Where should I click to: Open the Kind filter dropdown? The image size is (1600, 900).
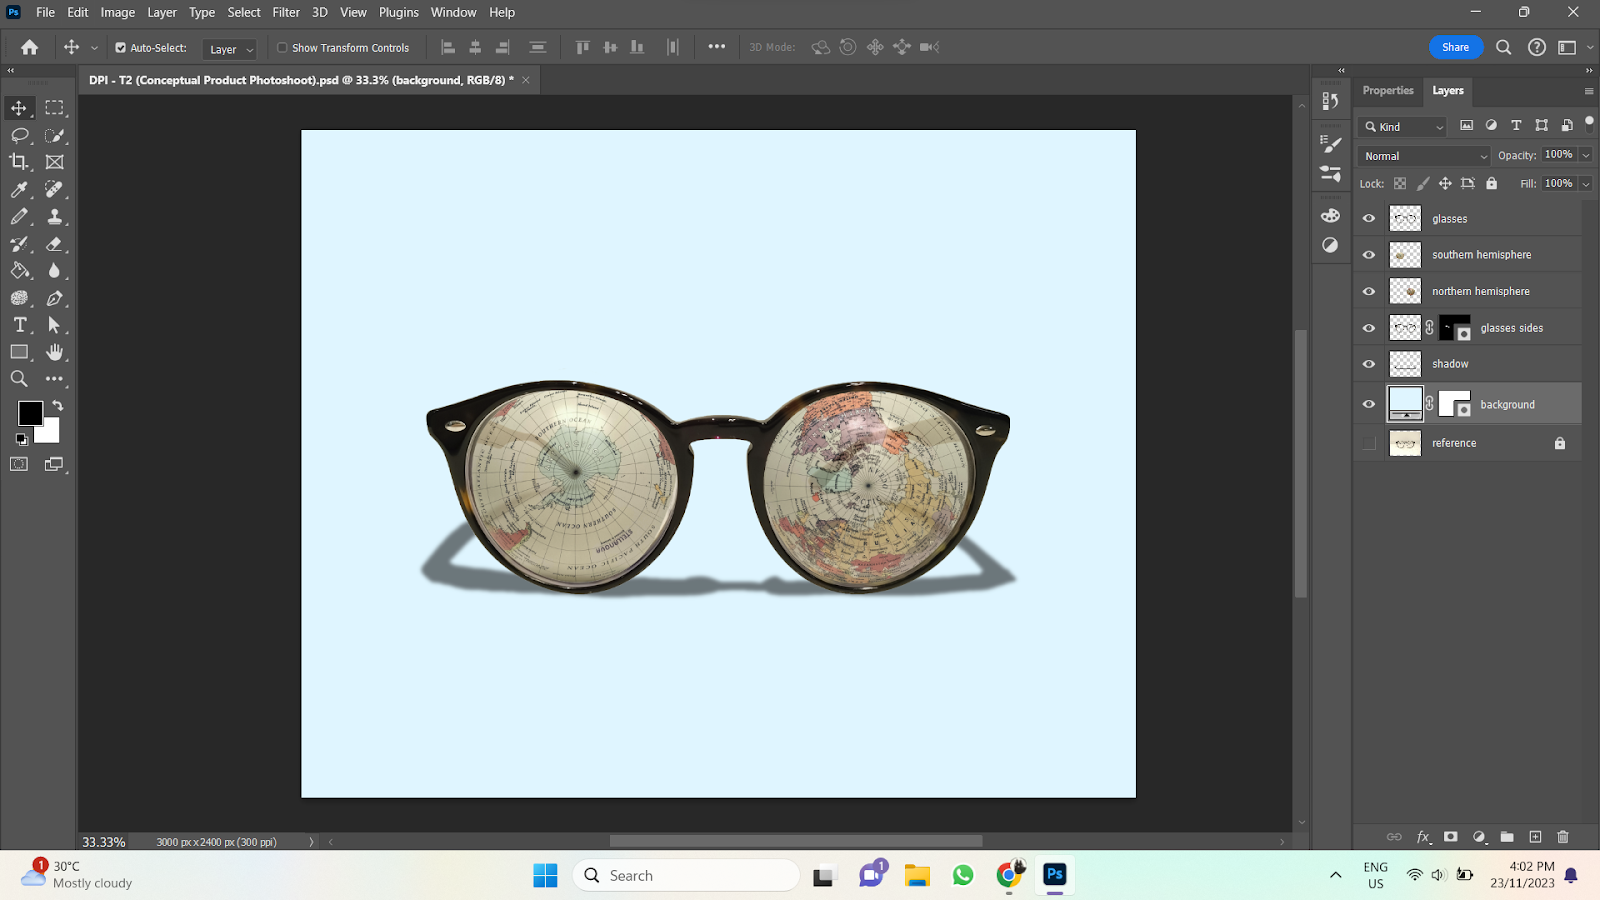point(1403,127)
